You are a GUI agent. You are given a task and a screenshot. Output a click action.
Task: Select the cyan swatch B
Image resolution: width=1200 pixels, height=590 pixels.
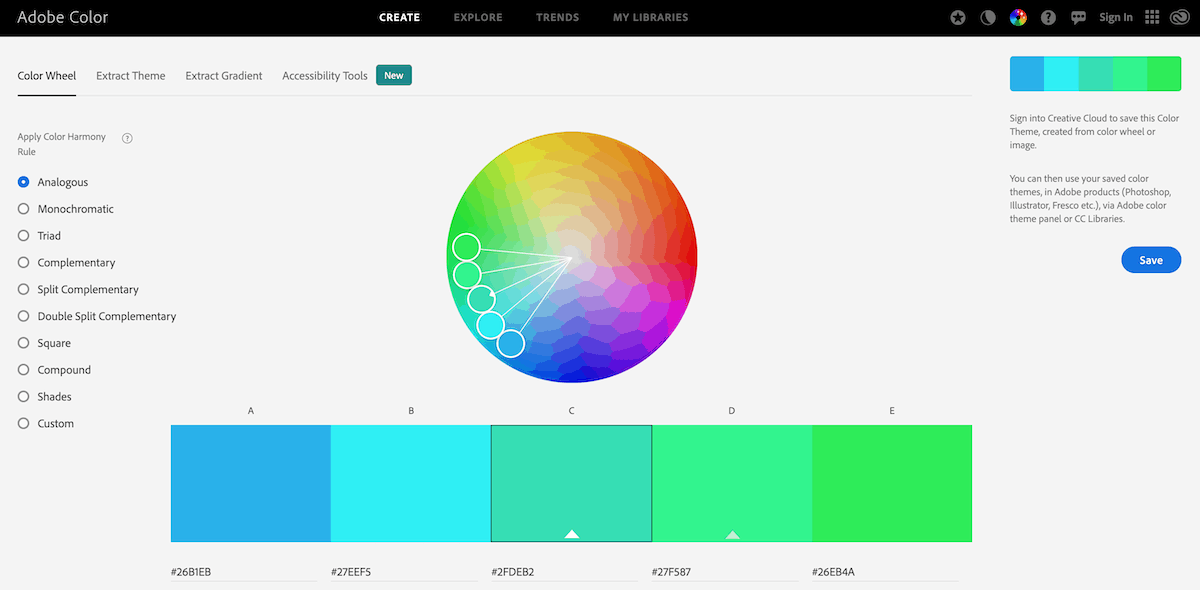coord(411,484)
